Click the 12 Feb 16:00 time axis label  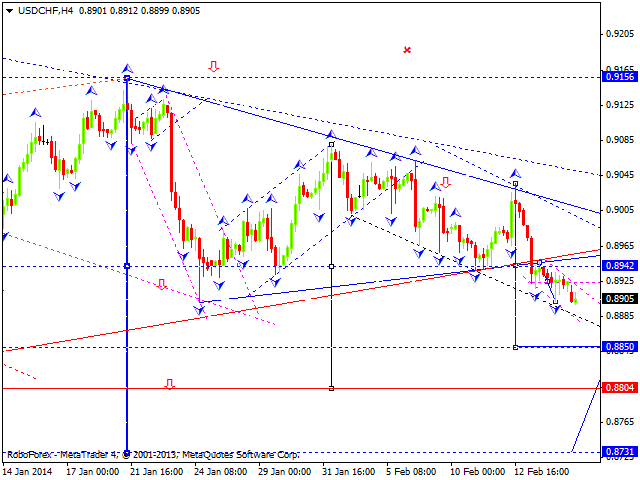click(x=544, y=470)
